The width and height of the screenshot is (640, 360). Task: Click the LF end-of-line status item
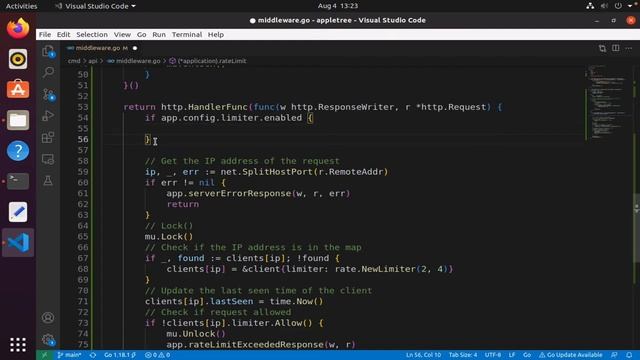point(512,355)
